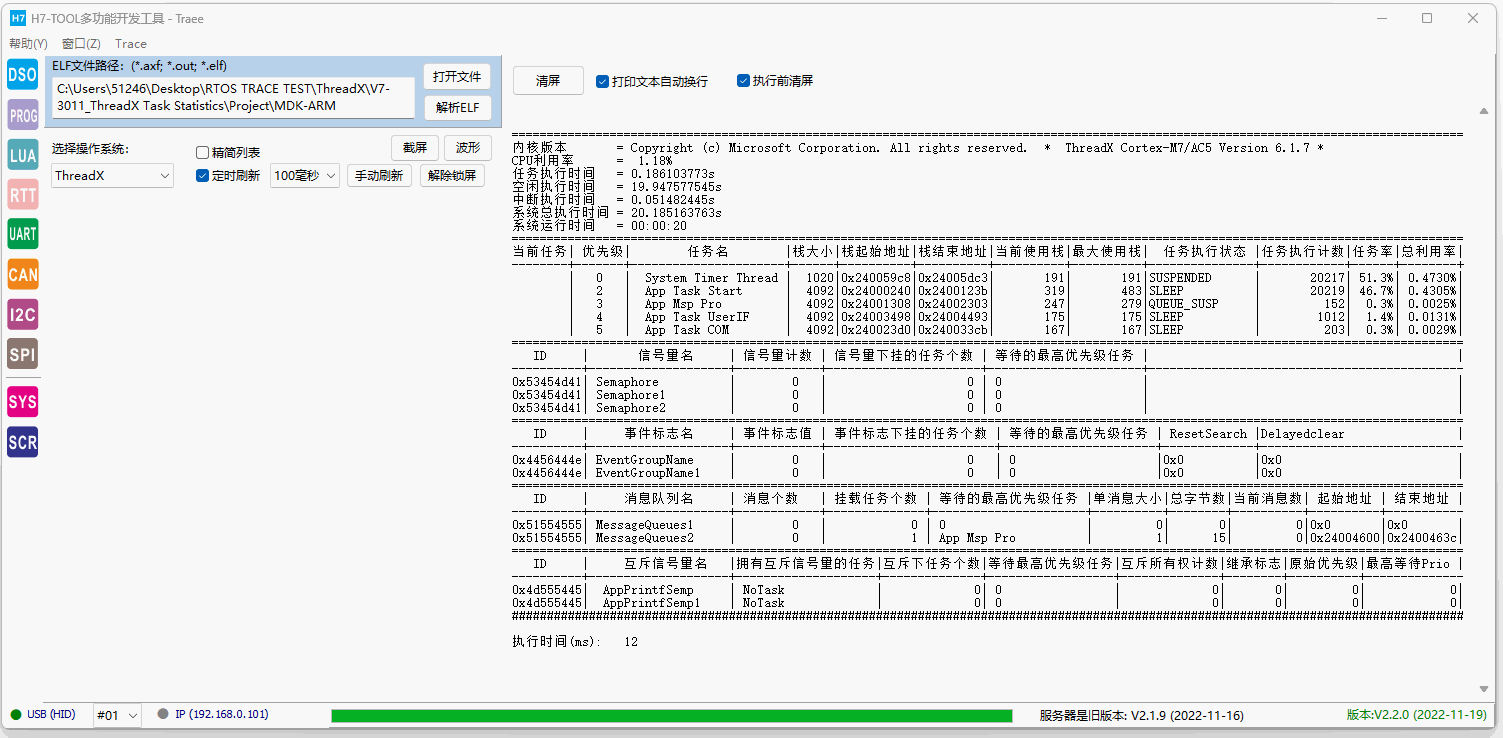
Task: Click the 系统运行时间 00:00:20 line
Action: point(600,226)
